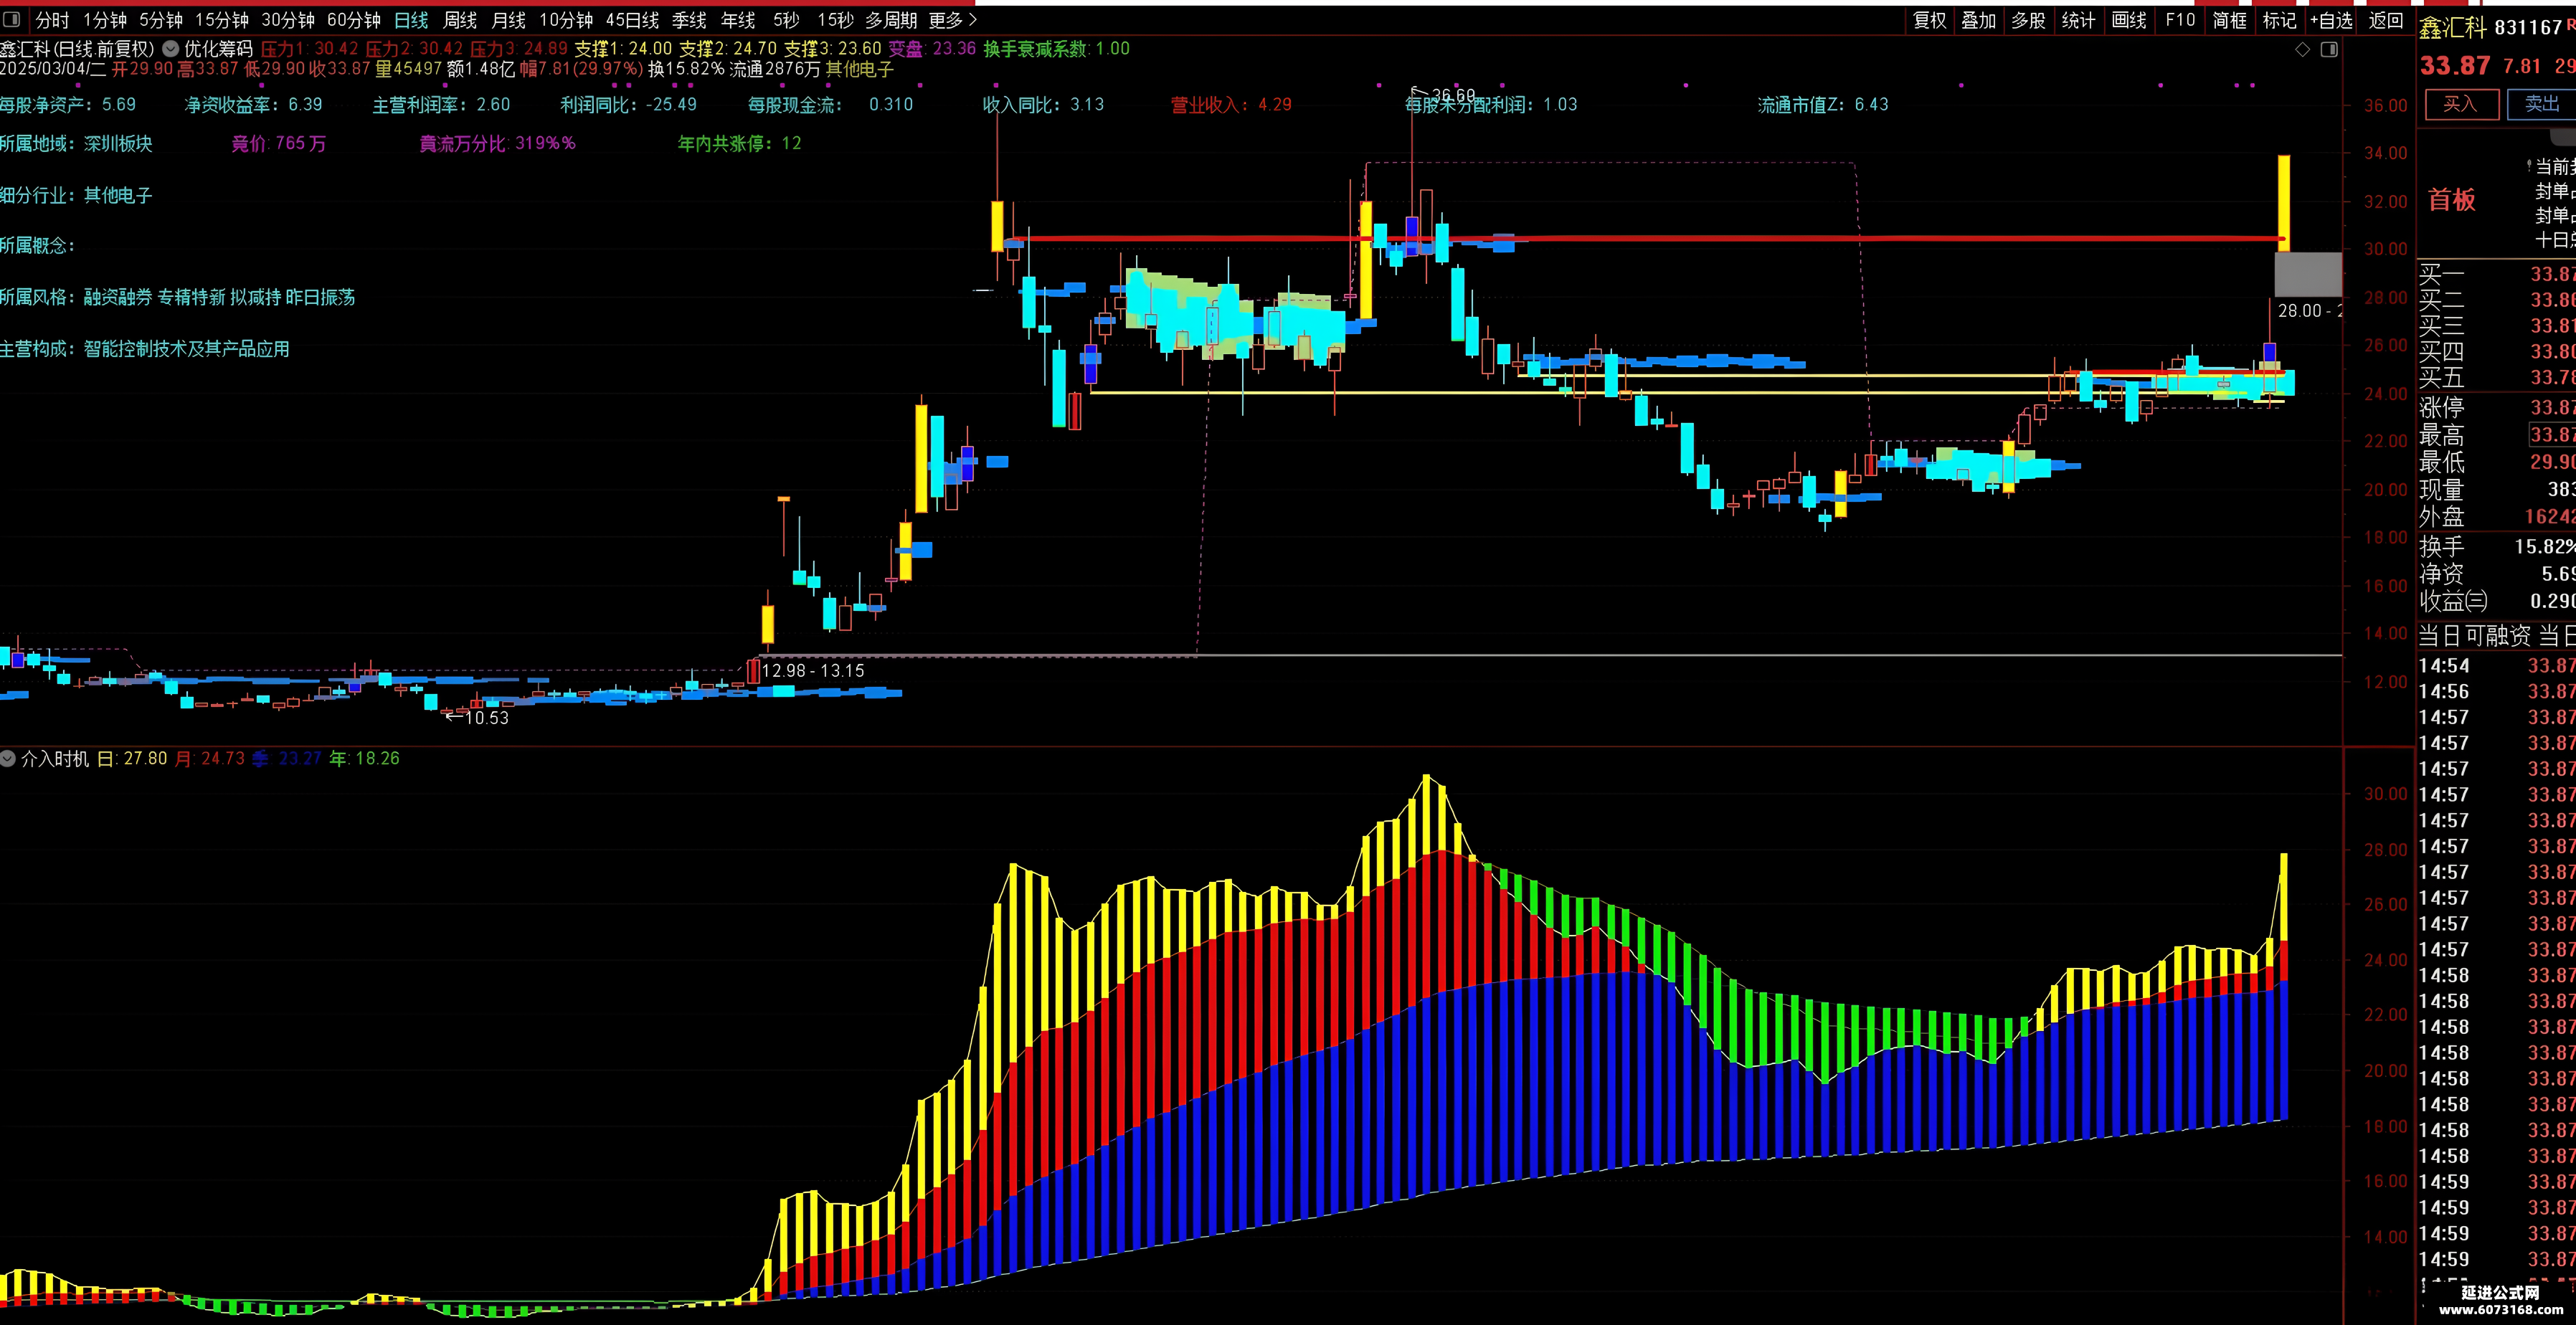Add stock to watchlist with +自选
This screenshot has height=1325, width=2576.
[2331, 20]
